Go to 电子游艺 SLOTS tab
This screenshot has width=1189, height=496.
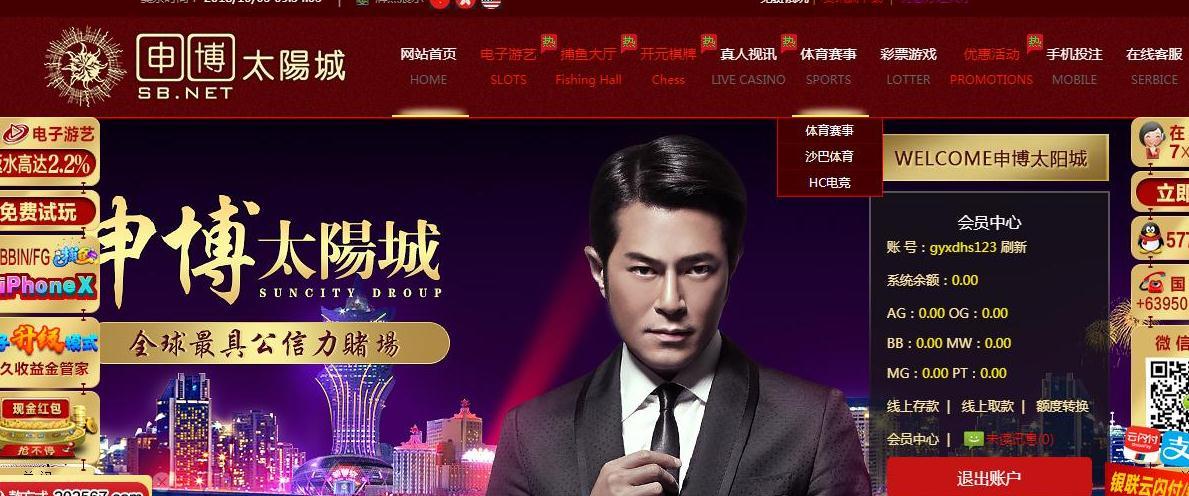508,66
